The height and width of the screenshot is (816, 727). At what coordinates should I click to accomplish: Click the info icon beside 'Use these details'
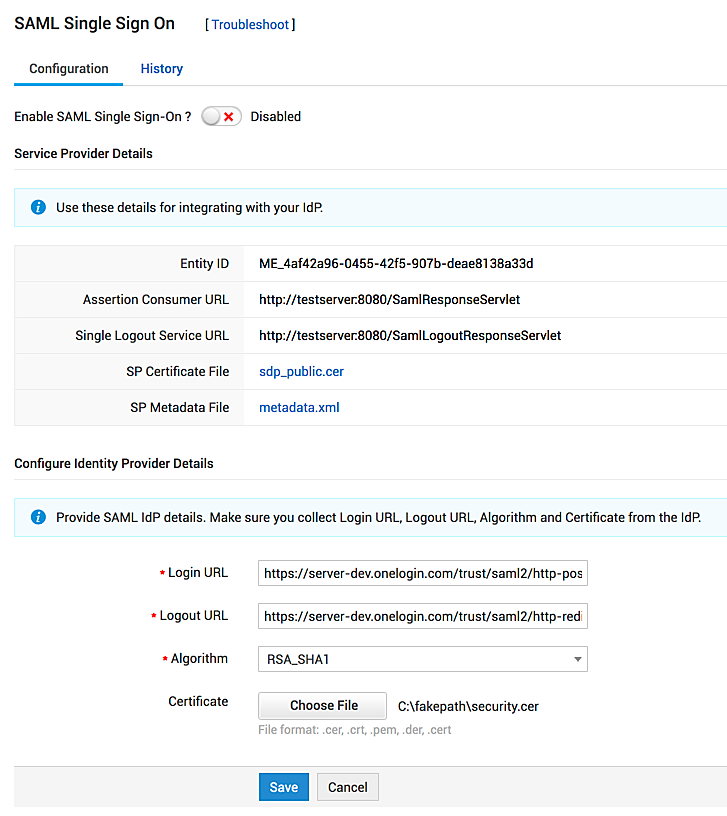tap(38, 208)
